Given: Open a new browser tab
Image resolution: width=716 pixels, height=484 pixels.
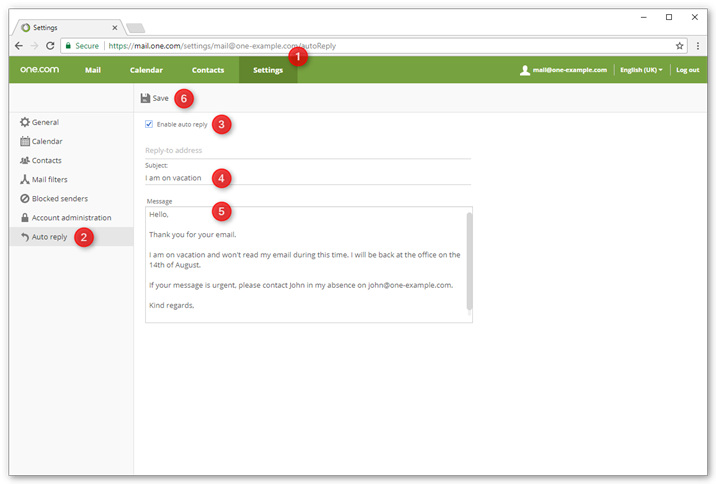Looking at the screenshot, I should click(136, 28).
